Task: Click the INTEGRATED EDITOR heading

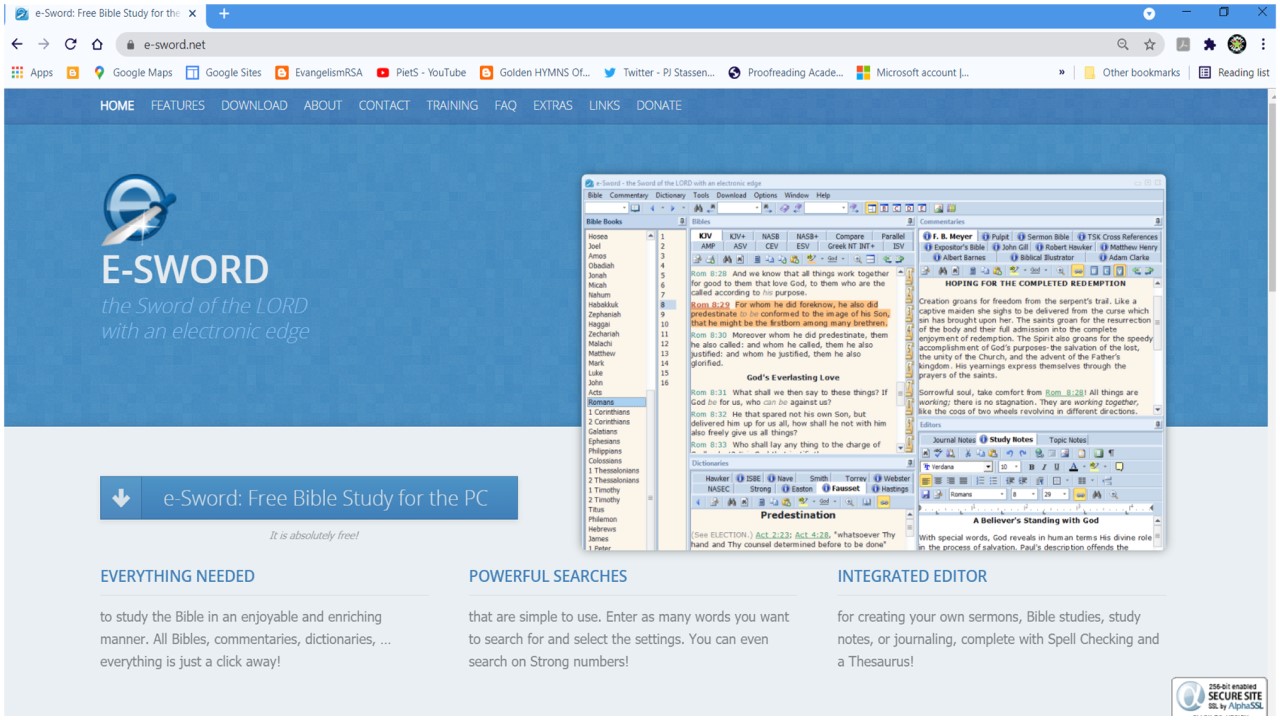Action: pyautogui.click(x=912, y=576)
